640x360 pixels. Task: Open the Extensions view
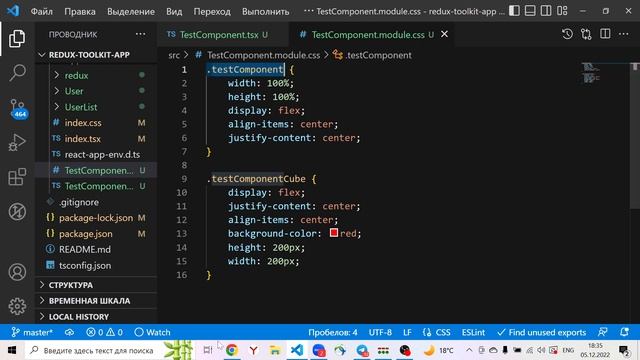click(x=17, y=177)
